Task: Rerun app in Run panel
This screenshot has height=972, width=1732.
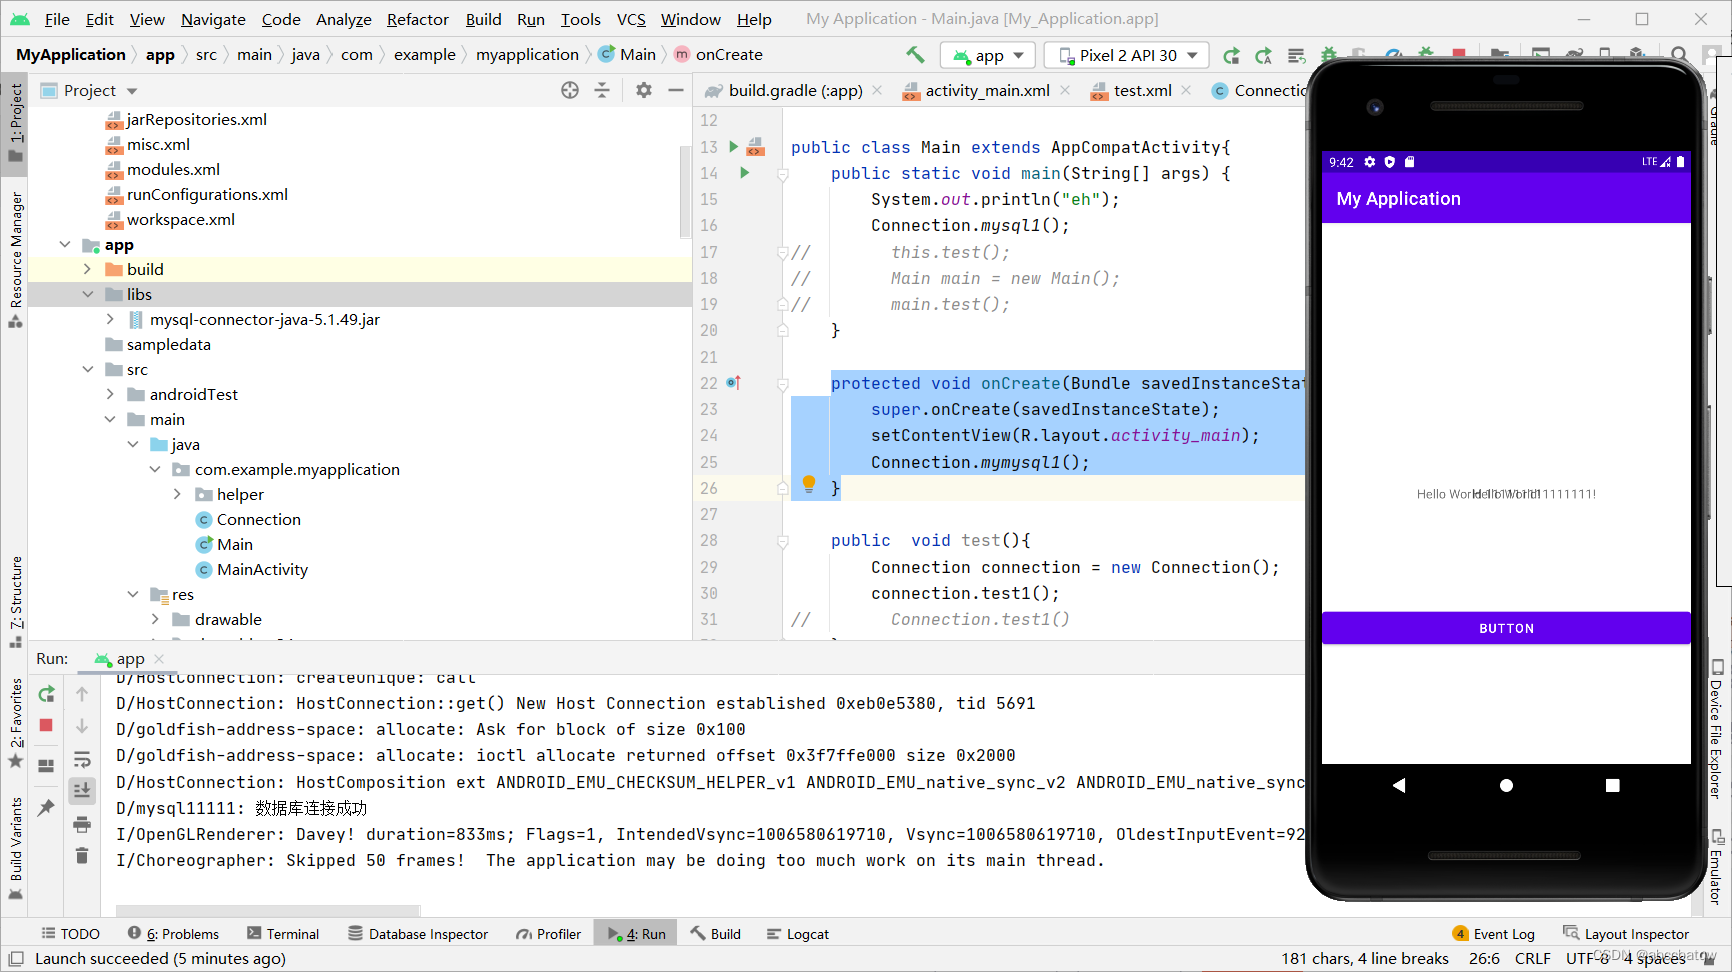Action: tap(46, 694)
